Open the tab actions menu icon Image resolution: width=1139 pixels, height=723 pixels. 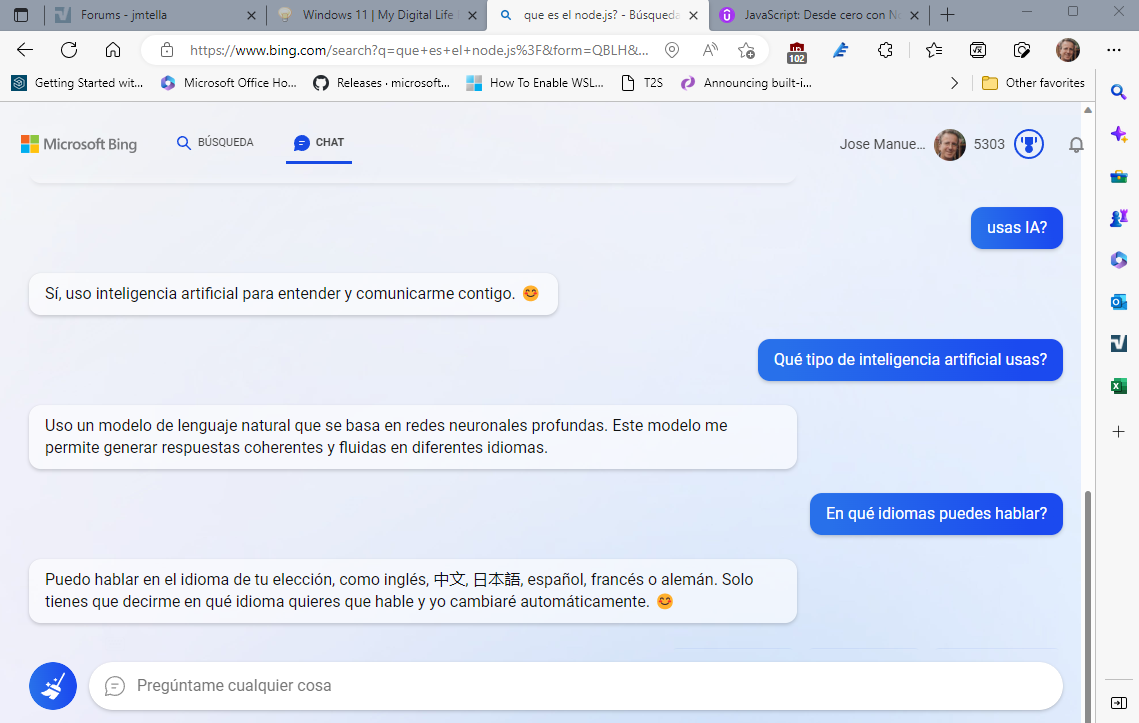pos(21,15)
